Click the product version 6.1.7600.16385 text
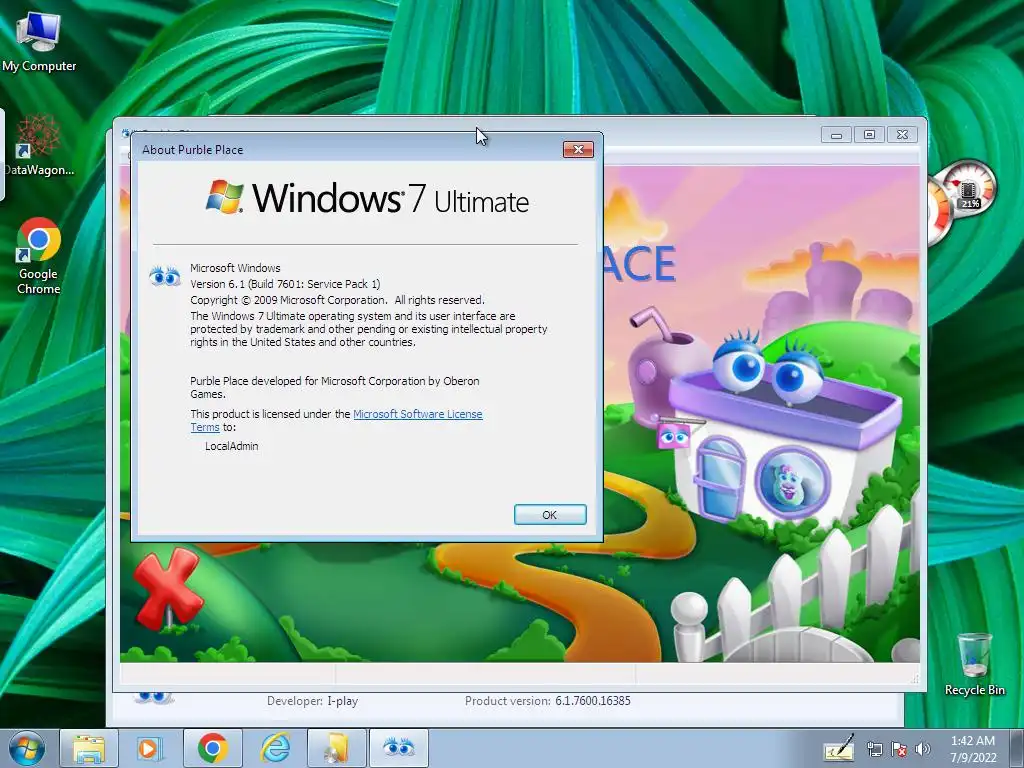The width and height of the screenshot is (1024, 768). (593, 701)
